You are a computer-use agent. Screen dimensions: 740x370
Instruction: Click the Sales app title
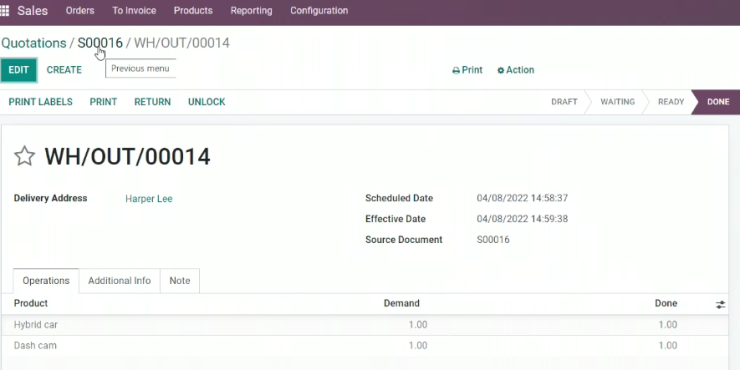point(33,10)
